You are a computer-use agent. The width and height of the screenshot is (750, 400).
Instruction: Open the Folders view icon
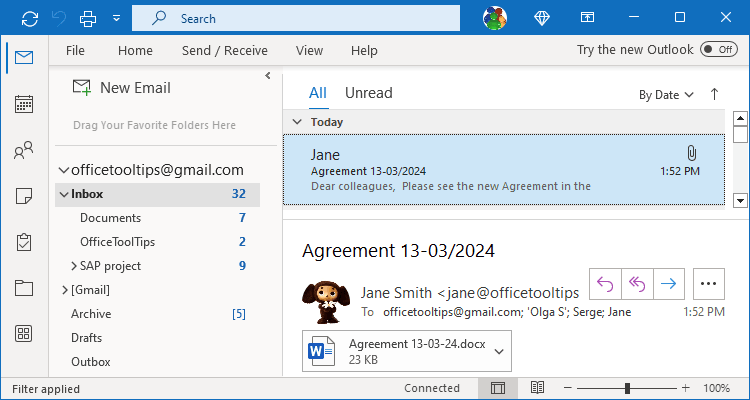coord(24,288)
